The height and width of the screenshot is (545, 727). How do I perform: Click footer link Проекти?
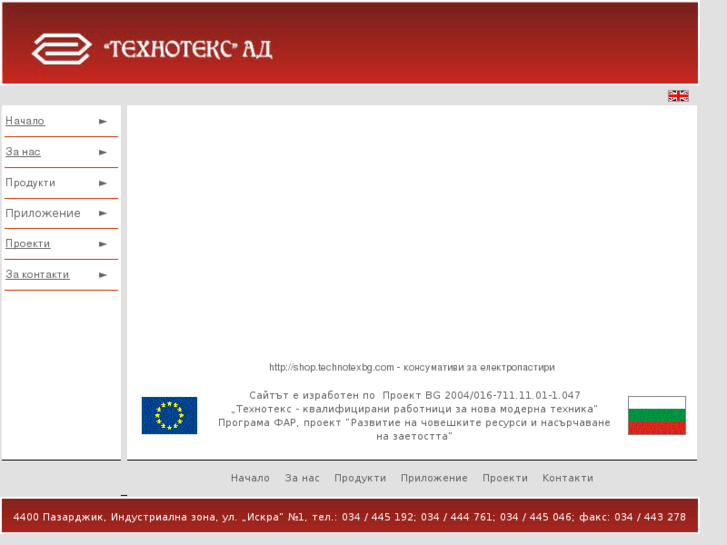click(x=505, y=478)
